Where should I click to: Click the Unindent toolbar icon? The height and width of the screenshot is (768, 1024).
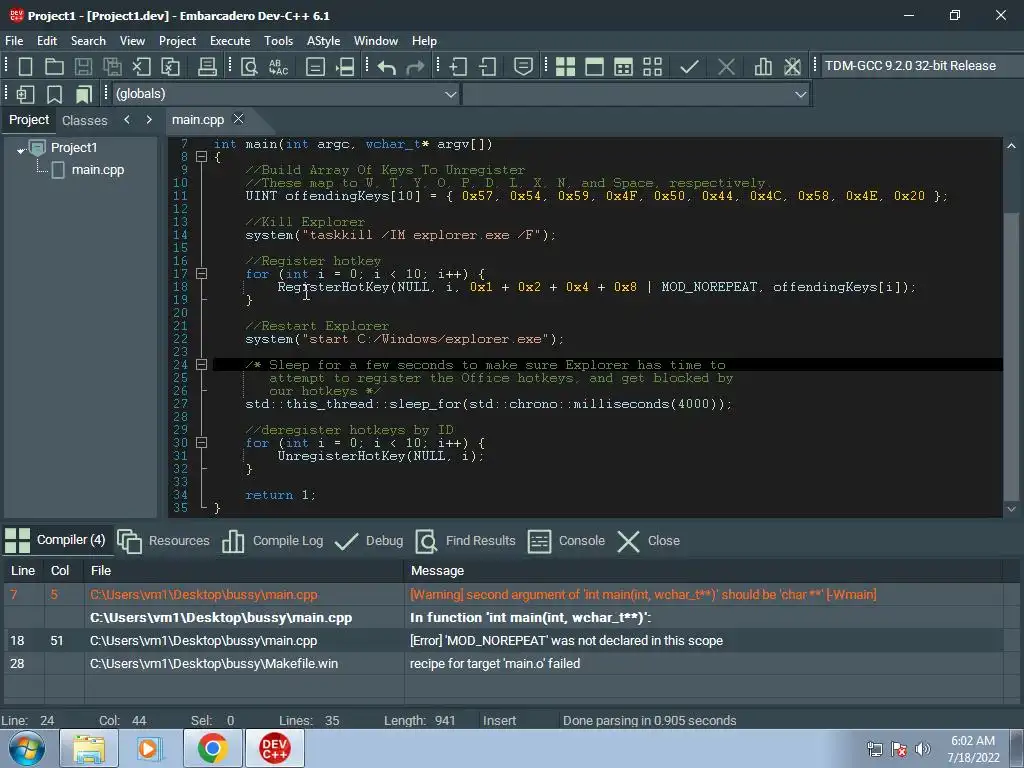coord(487,67)
